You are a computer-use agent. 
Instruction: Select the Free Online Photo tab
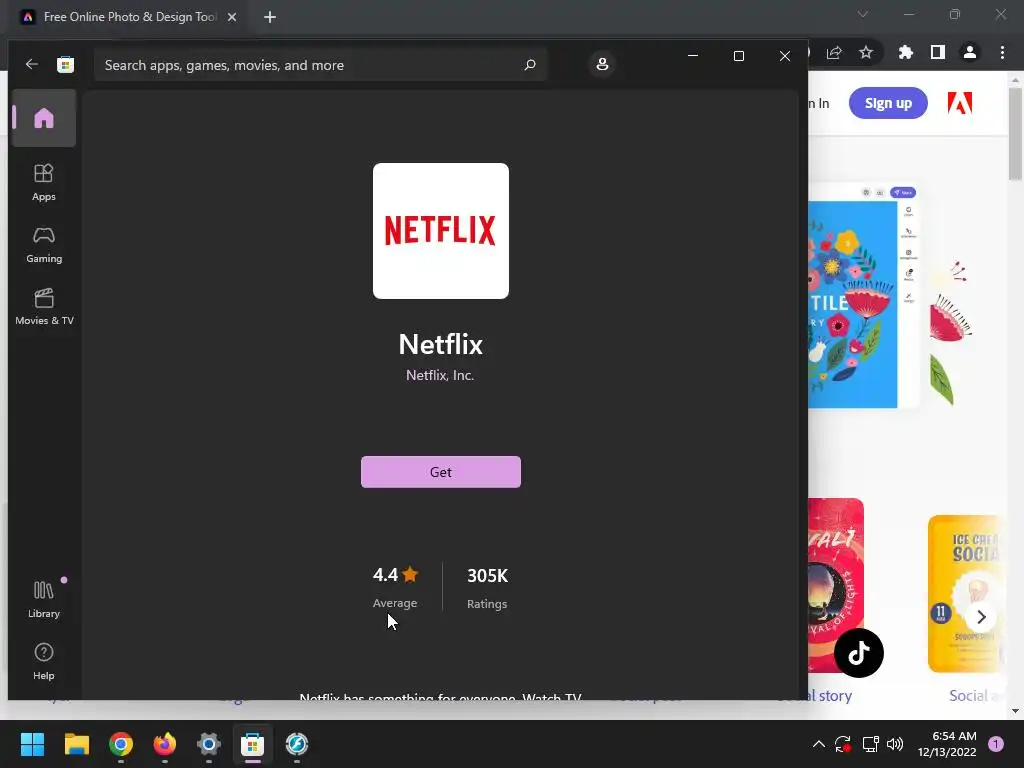[x=130, y=17]
